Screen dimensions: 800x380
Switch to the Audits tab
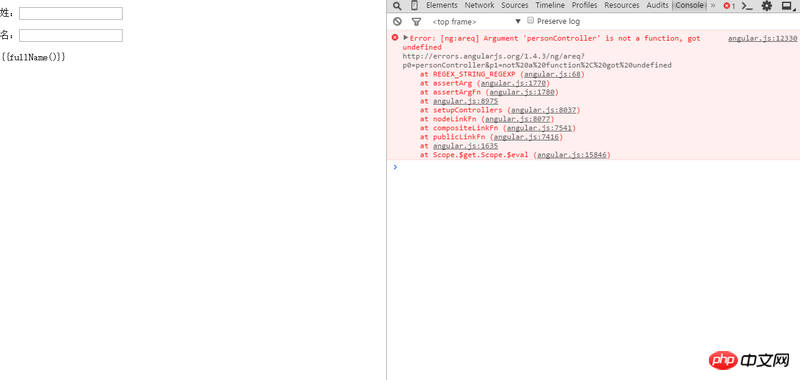(x=657, y=5)
